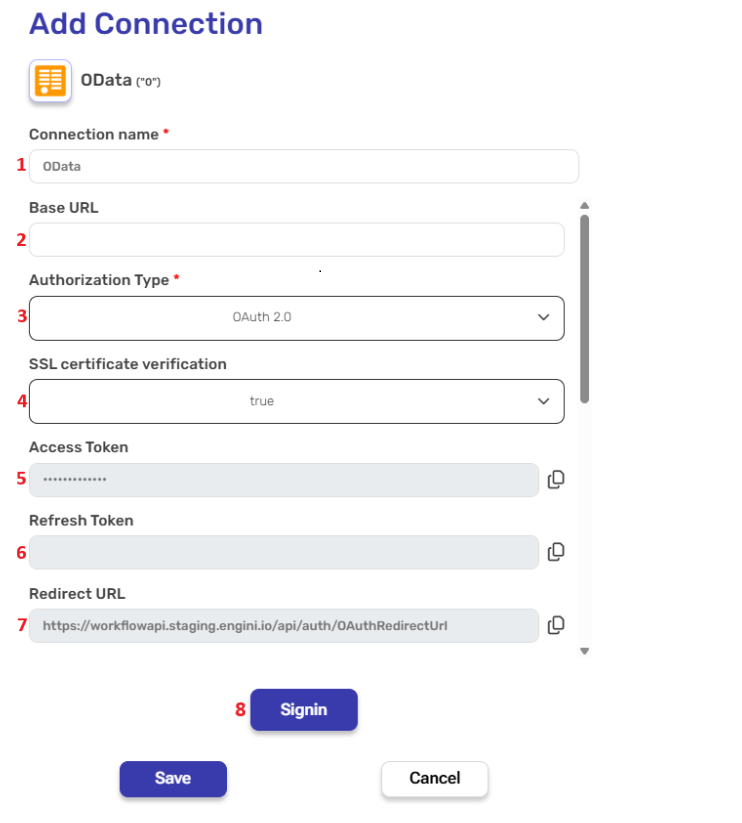Click into the Base URL field

pos(296,240)
